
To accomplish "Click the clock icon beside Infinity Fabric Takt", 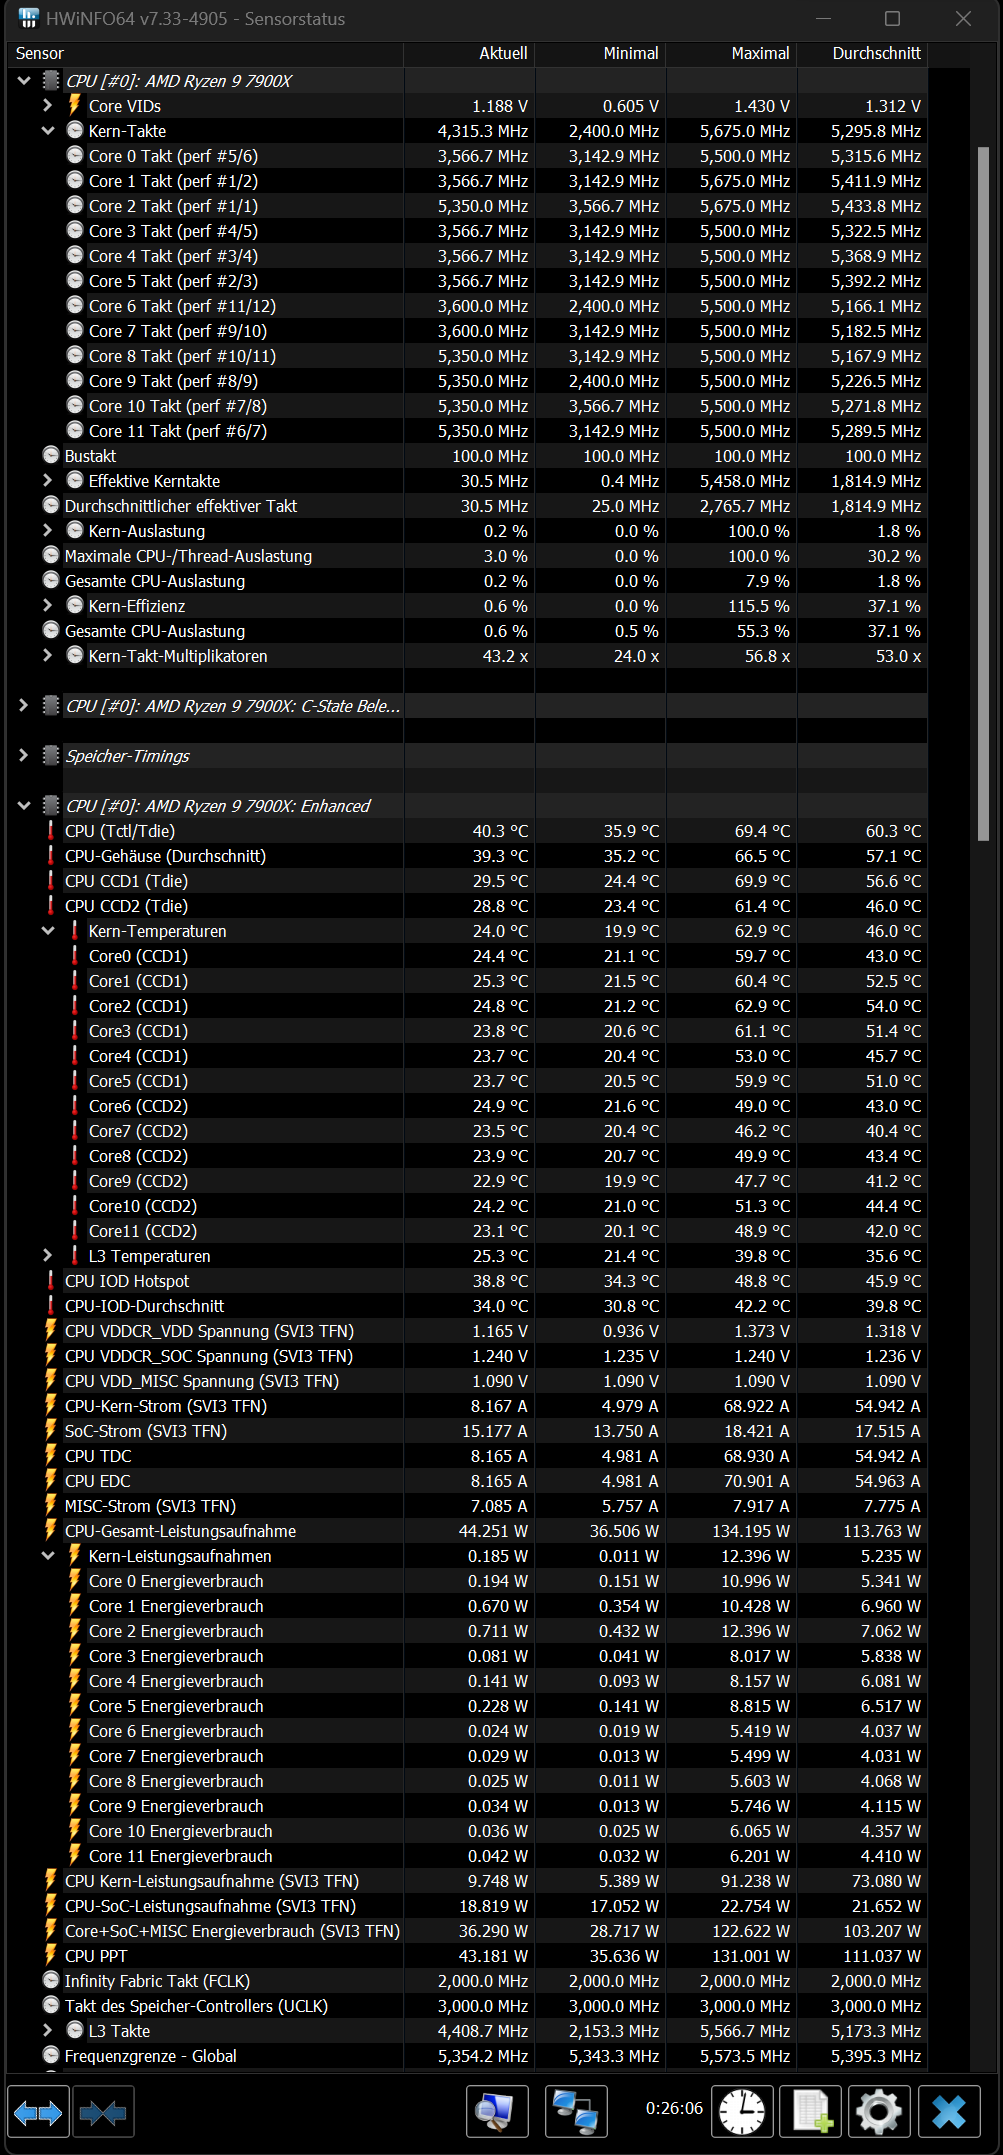I will click(51, 1980).
